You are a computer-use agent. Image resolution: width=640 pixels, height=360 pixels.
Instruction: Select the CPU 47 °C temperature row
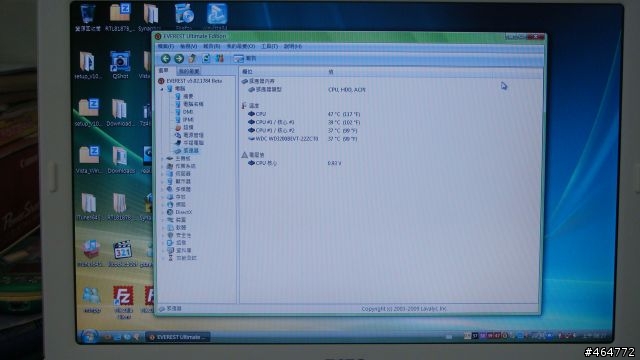(x=304, y=114)
